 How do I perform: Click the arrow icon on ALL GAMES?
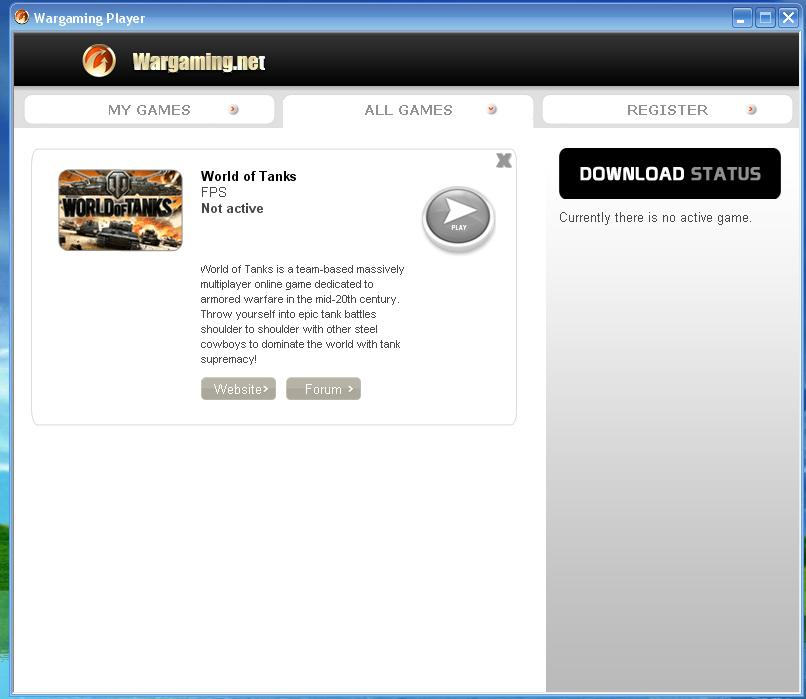[492, 109]
